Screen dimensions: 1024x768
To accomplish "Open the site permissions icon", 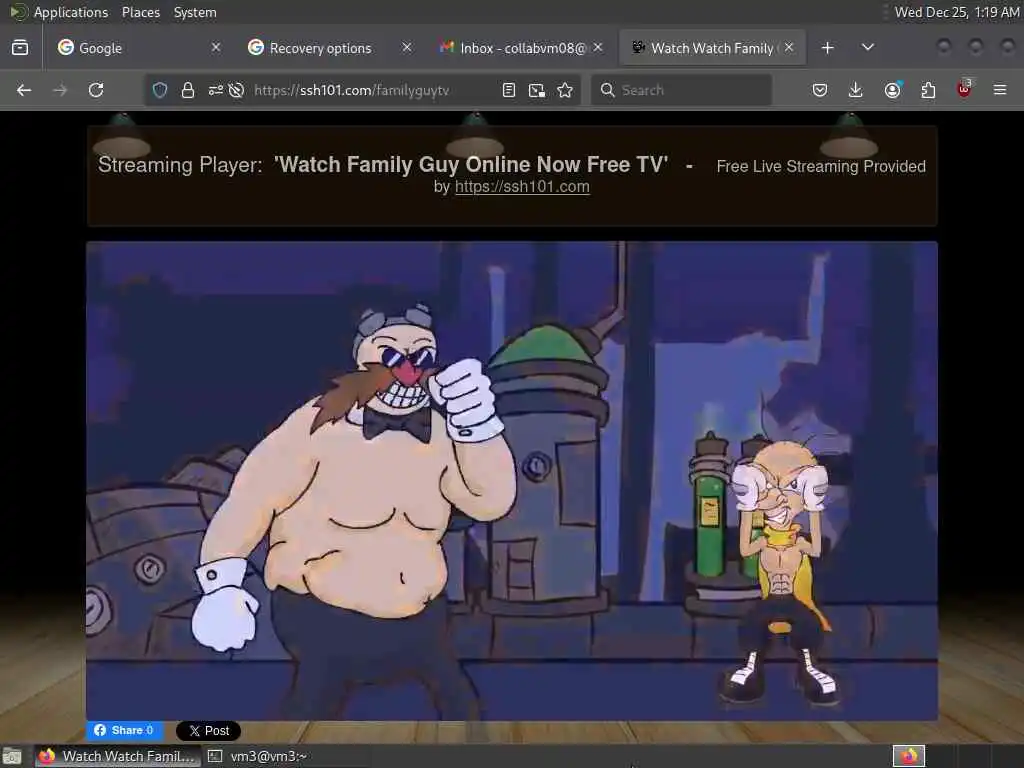I will [216, 90].
